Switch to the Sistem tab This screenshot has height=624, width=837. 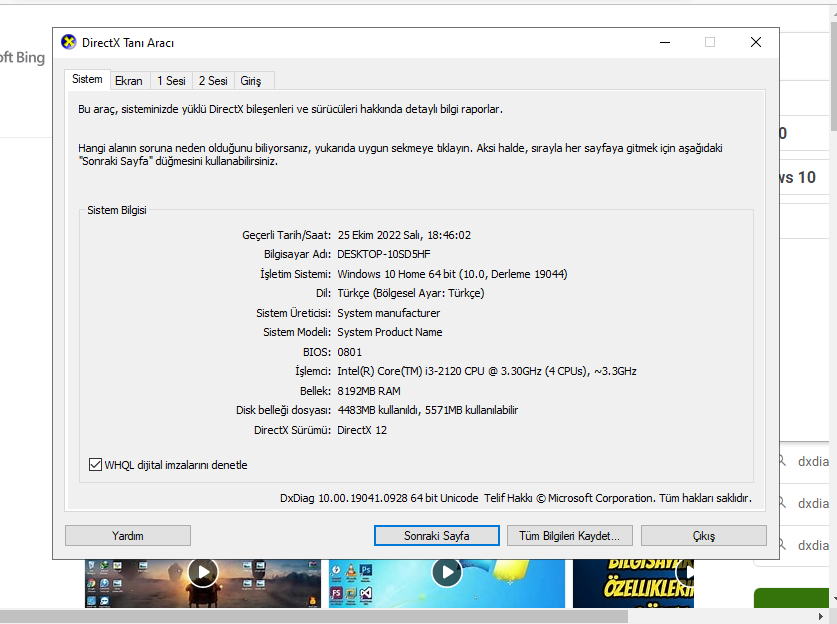[x=87, y=80]
